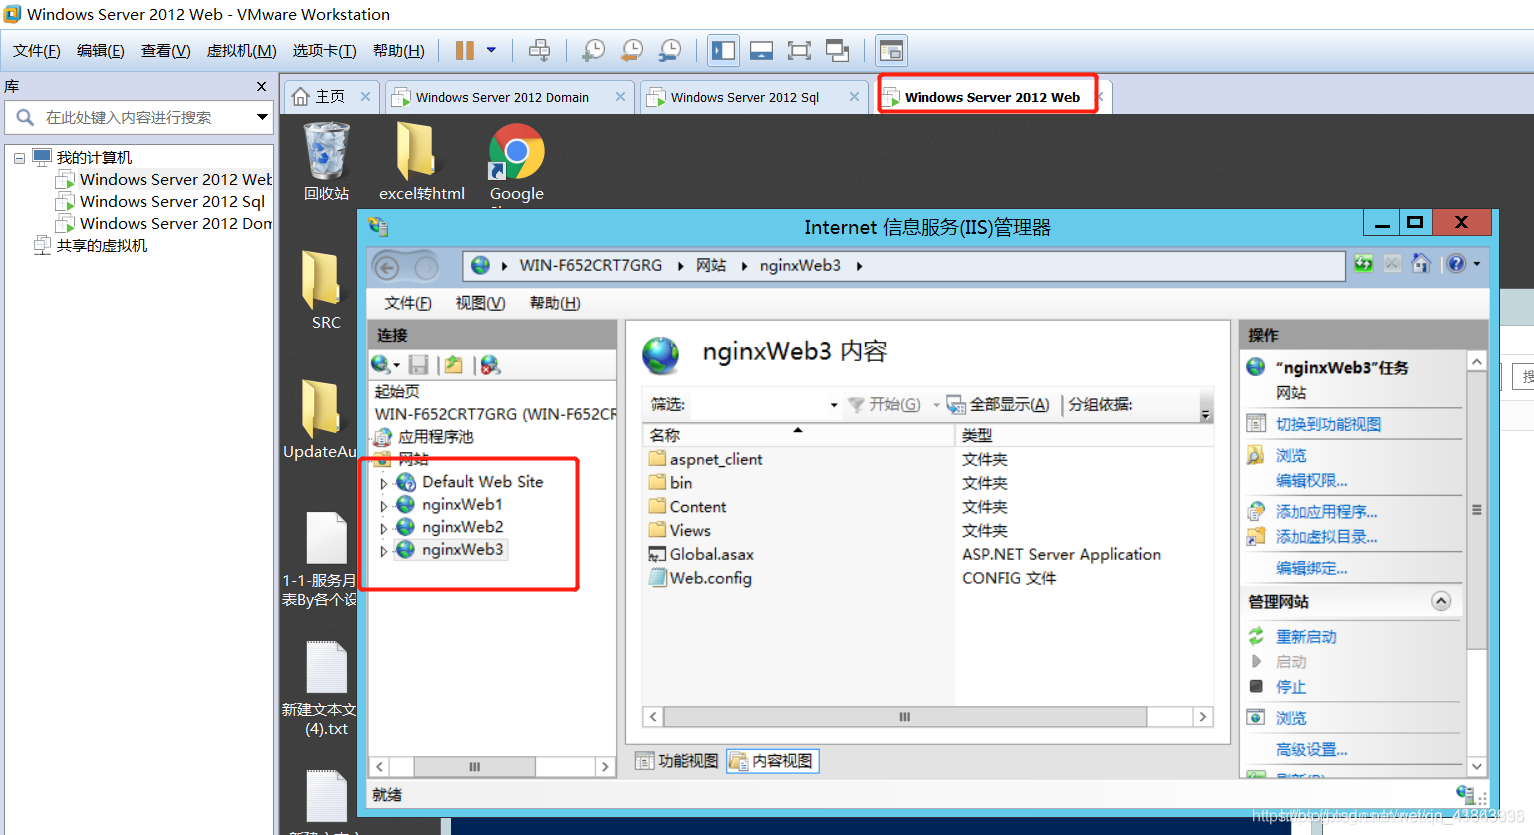Click the save connections icon
This screenshot has height=835, width=1534.
[x=419, y=365]
